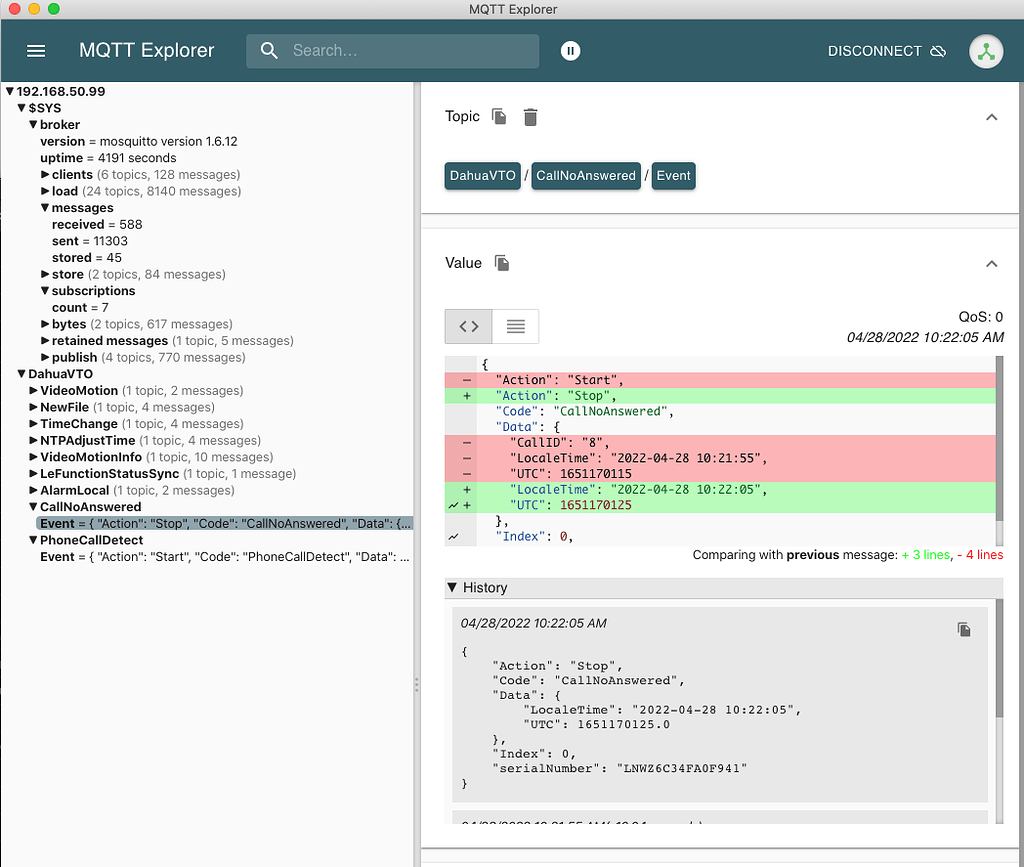Click the green MQTT Explorer logo icon

pos(986,50)
